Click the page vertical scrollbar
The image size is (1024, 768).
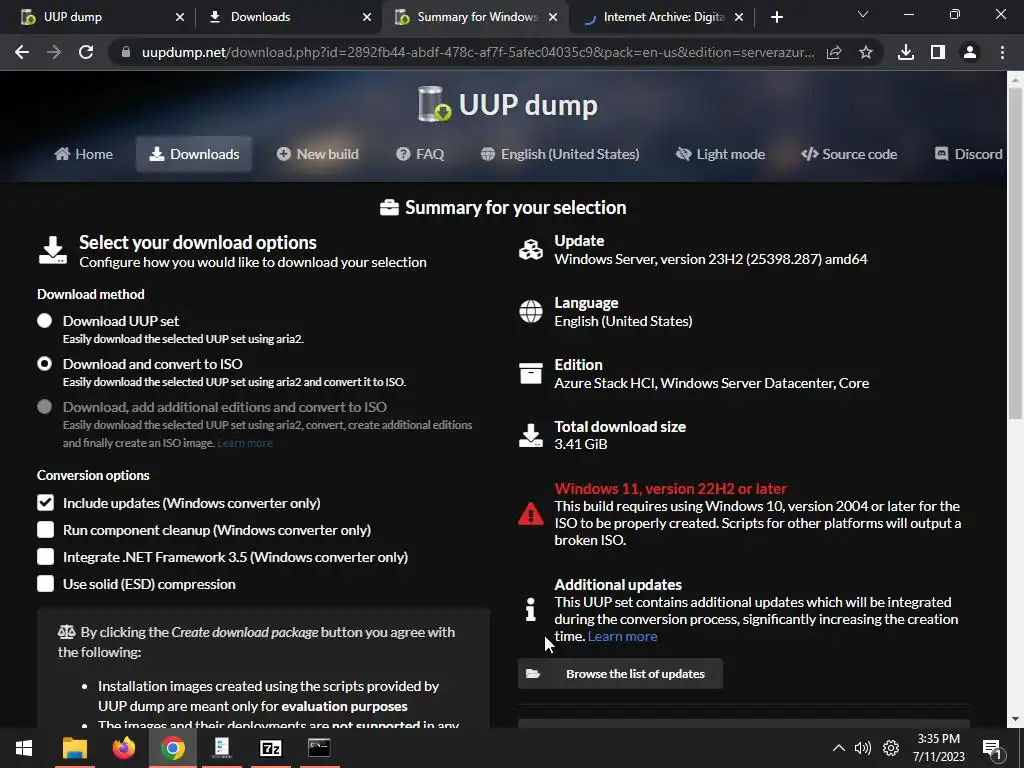(1016, 255)
